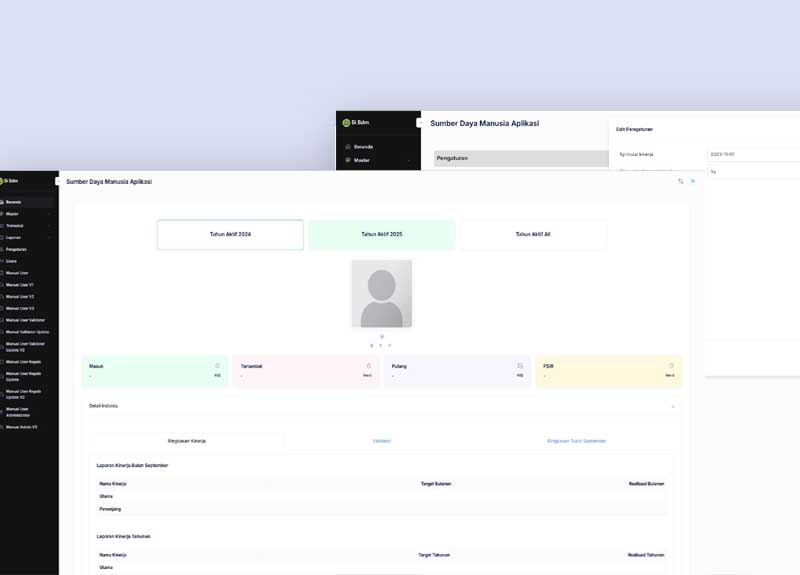800x575 pixels.
Task: Click the profile photo placeholder
Action: point(381,293)
